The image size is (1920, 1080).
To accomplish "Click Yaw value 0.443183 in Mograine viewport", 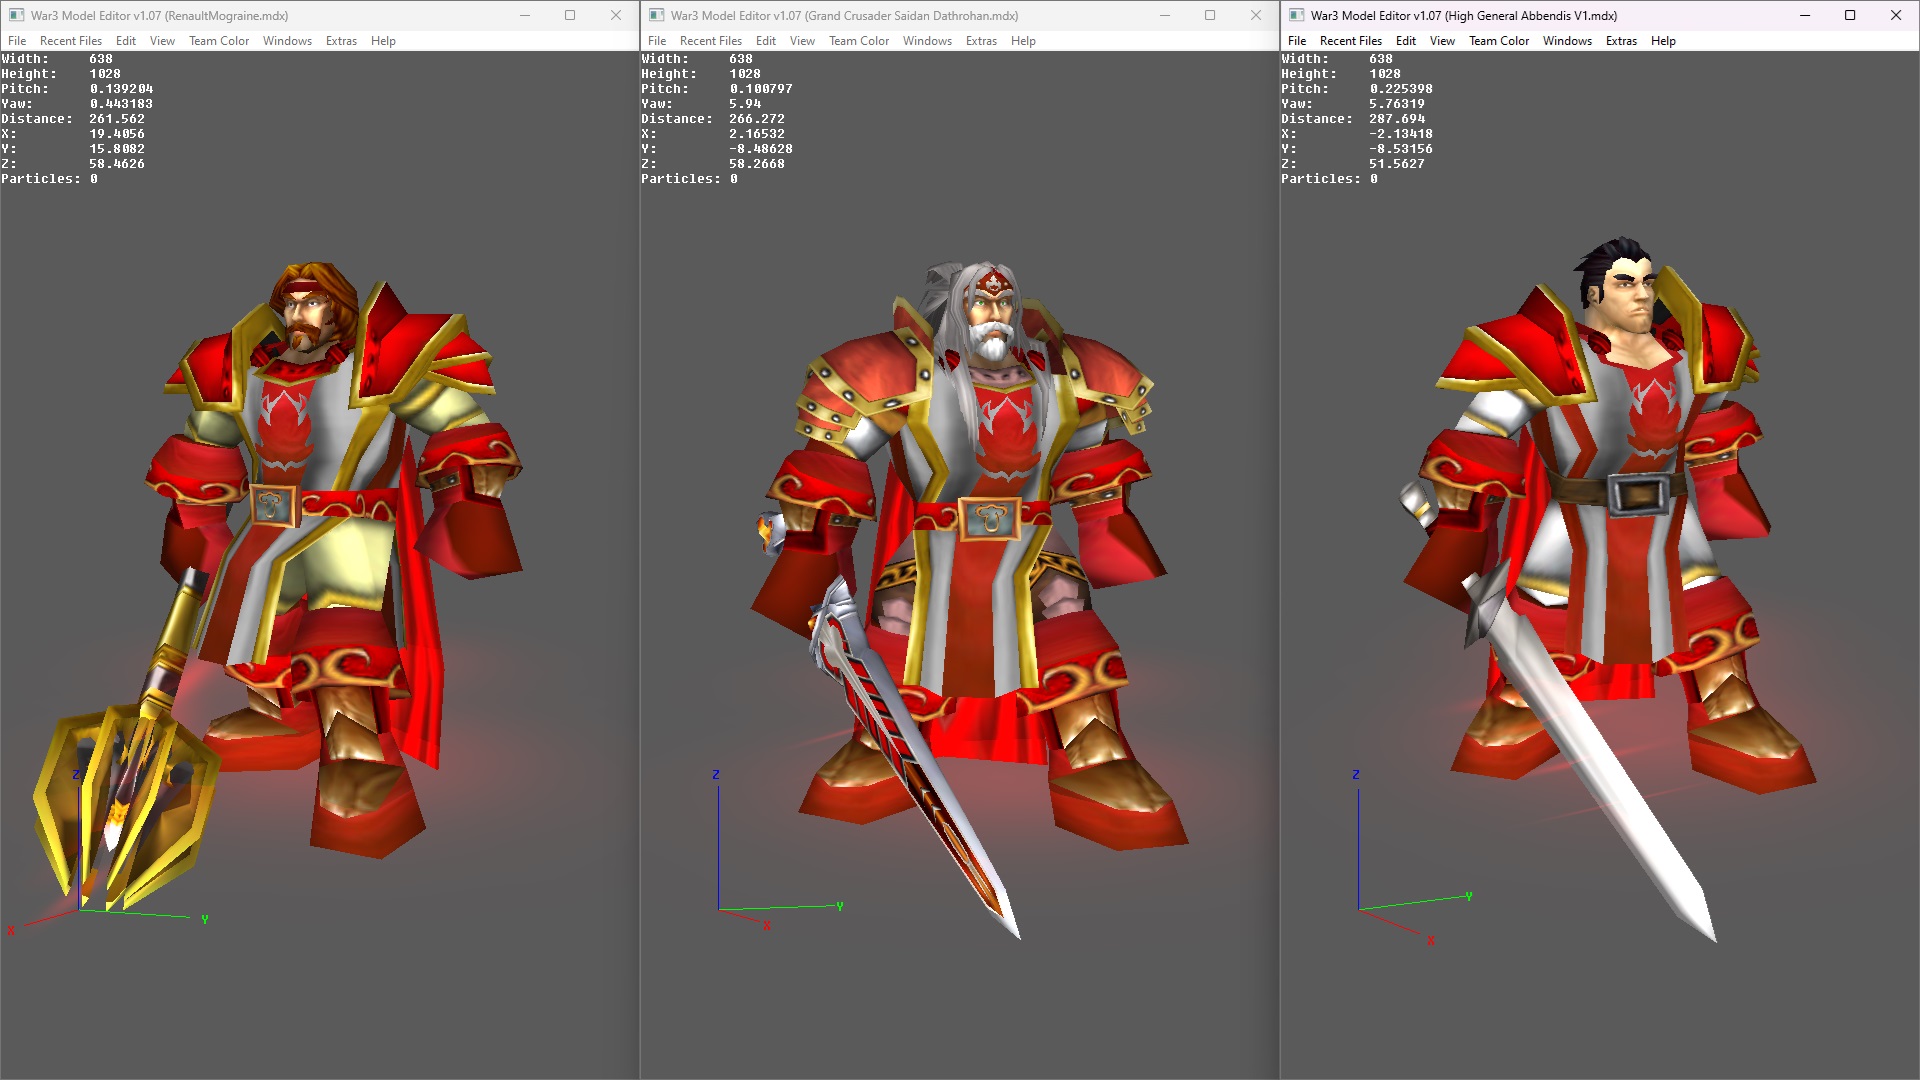I will (121, 104).
